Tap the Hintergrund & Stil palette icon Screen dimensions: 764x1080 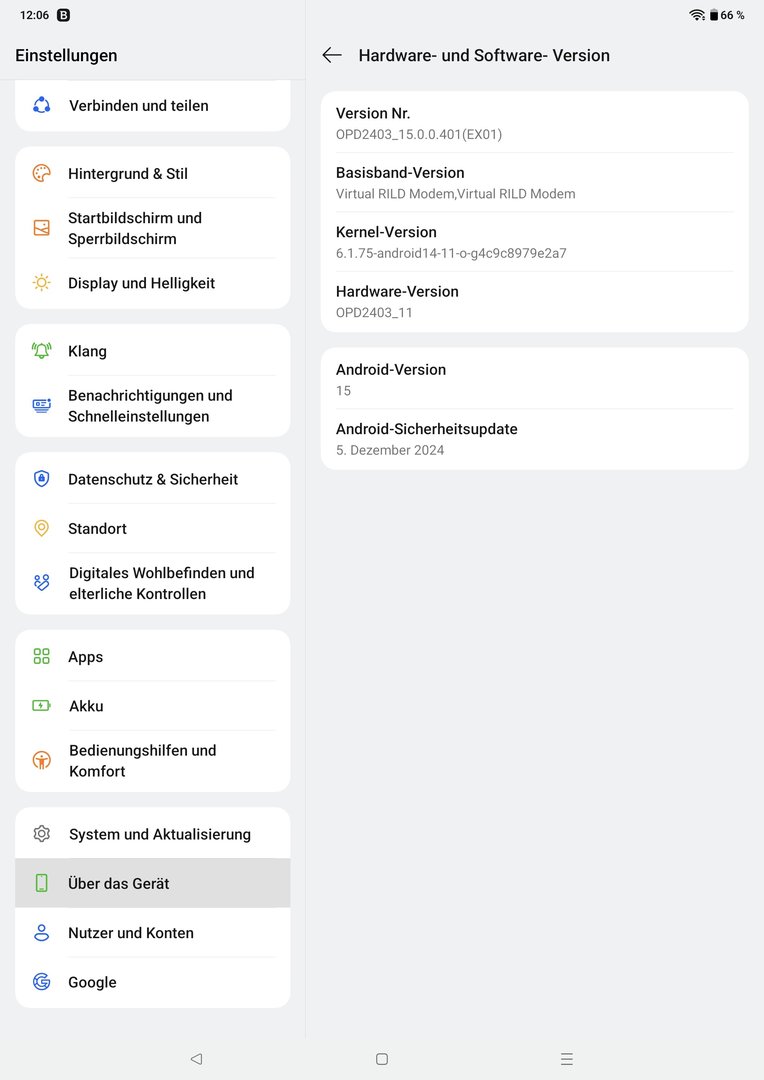[x=41, y=174]
